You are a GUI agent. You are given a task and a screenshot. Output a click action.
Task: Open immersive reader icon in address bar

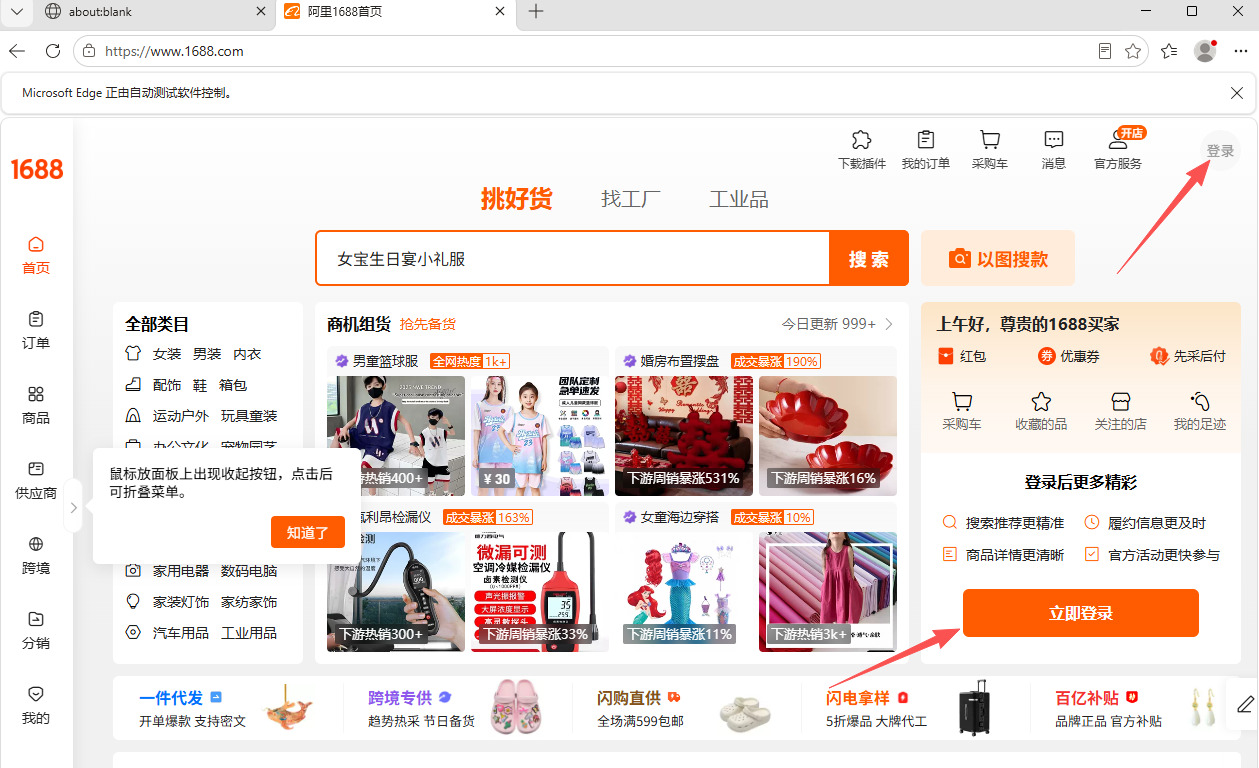[x=1105, y=51]
